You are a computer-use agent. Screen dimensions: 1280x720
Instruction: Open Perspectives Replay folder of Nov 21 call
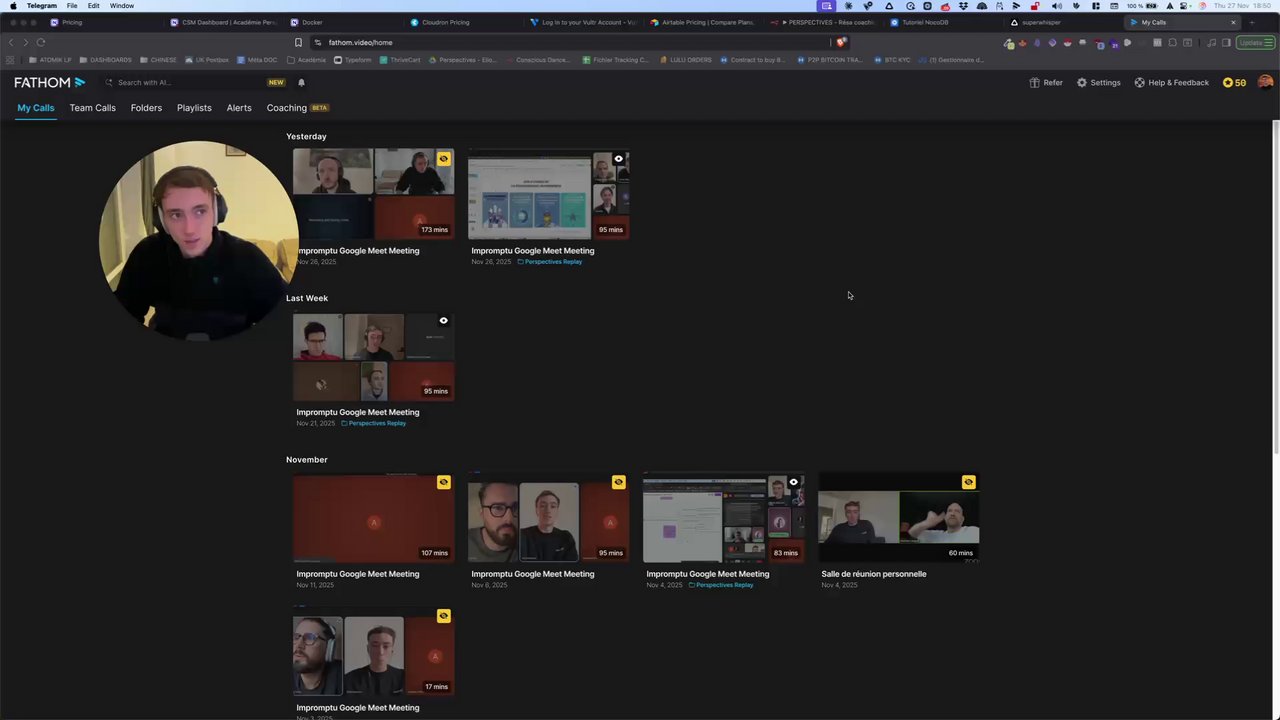click(x=374, y=423)
